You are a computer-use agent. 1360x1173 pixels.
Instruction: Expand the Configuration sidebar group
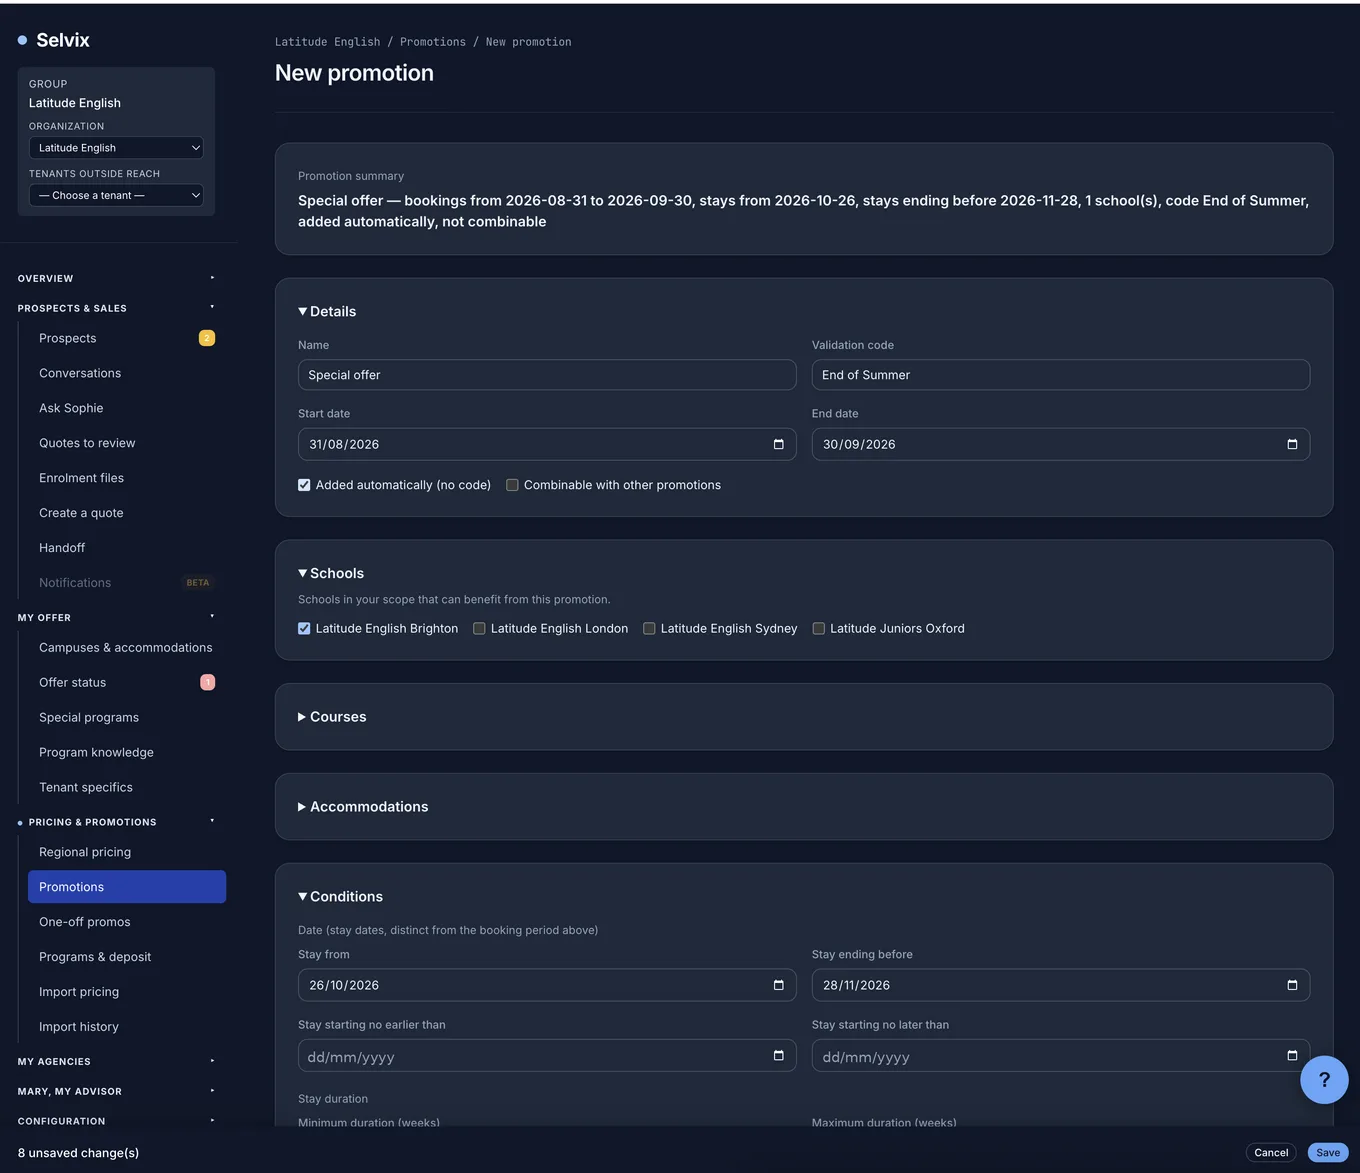point(116,1121)
